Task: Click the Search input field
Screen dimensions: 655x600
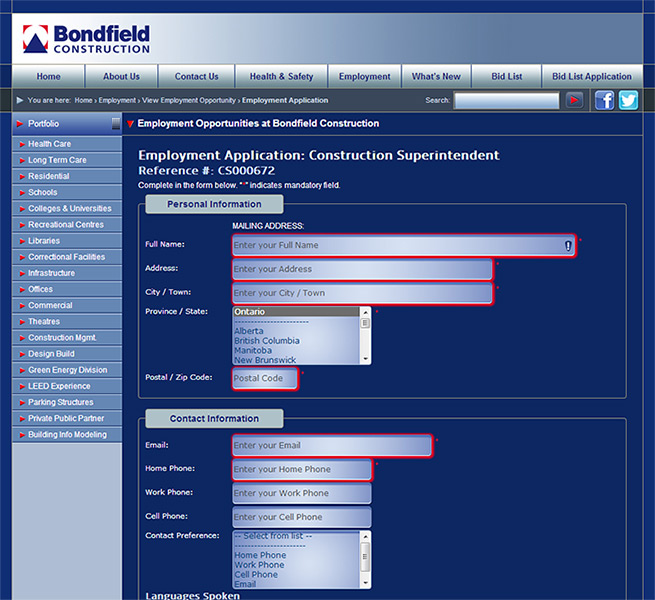Action: 507,101
